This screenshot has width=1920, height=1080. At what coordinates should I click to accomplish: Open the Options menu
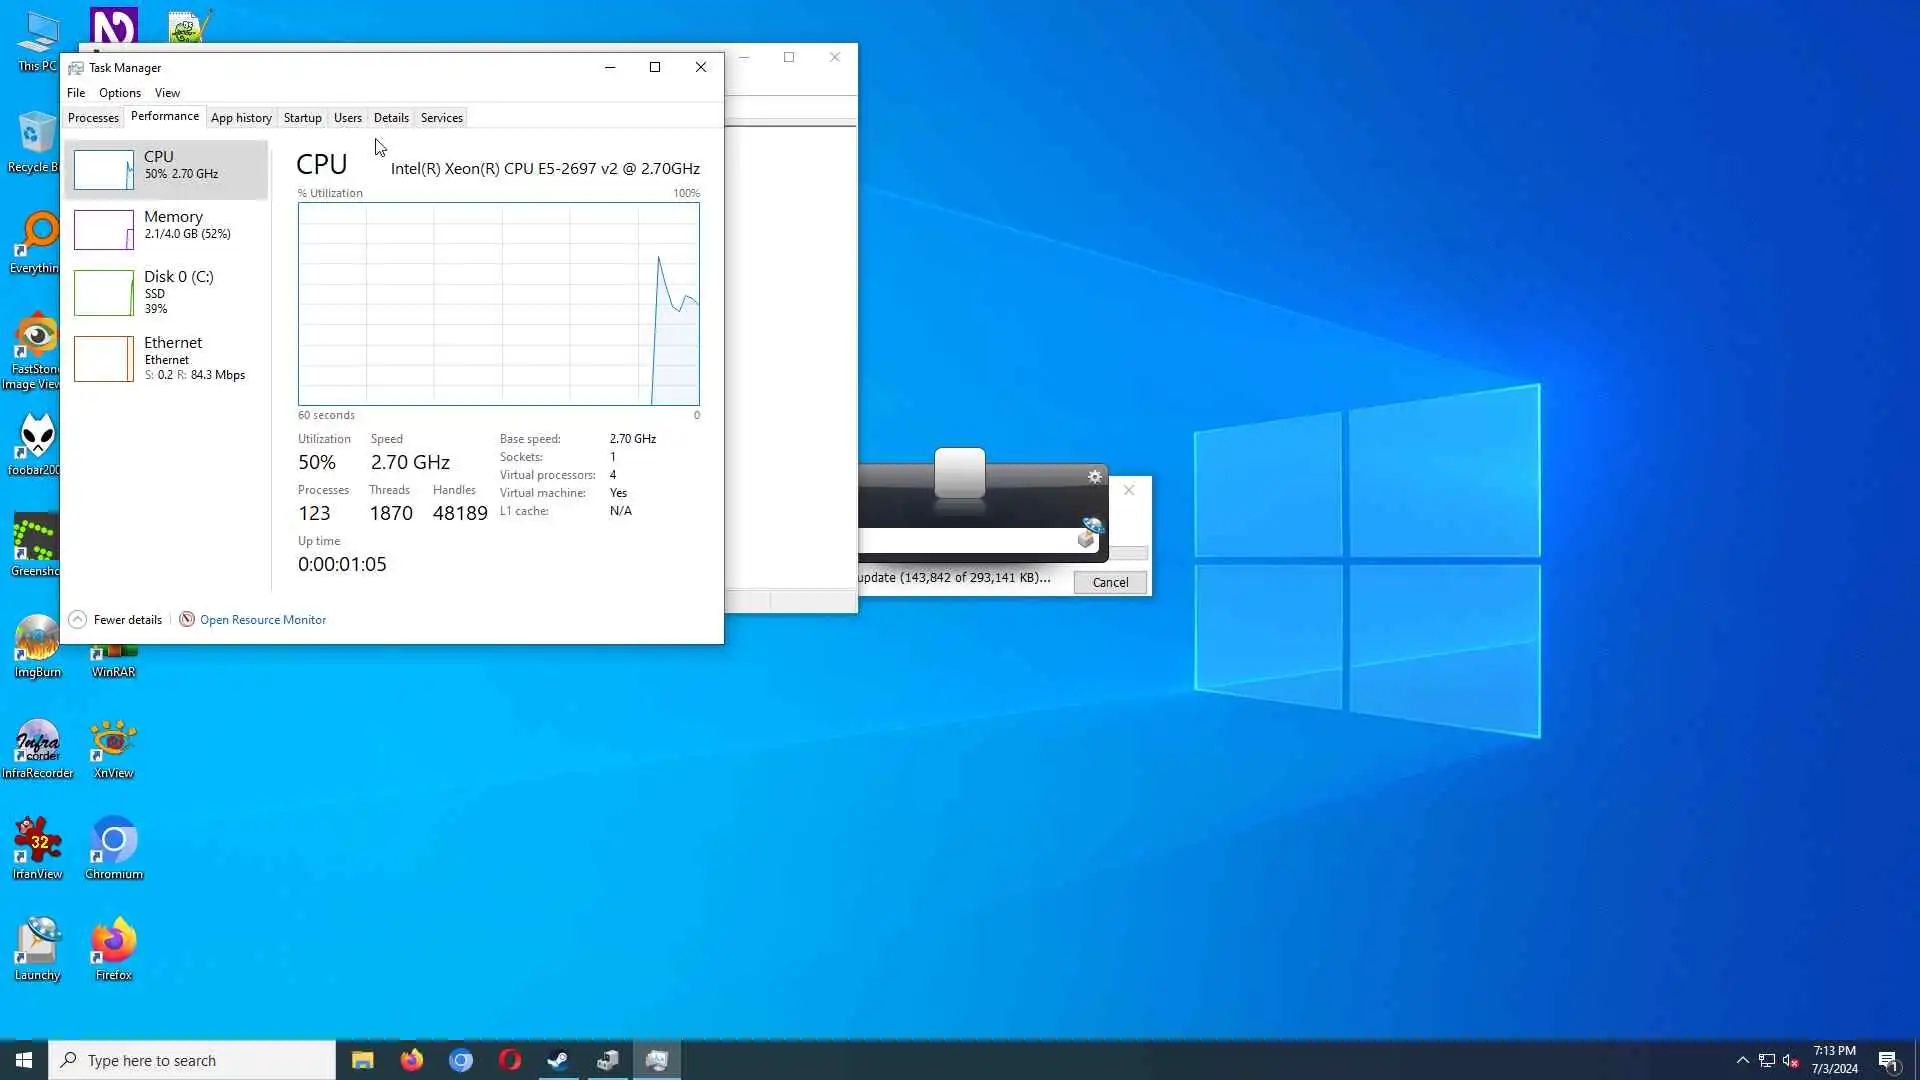[119, 93]
